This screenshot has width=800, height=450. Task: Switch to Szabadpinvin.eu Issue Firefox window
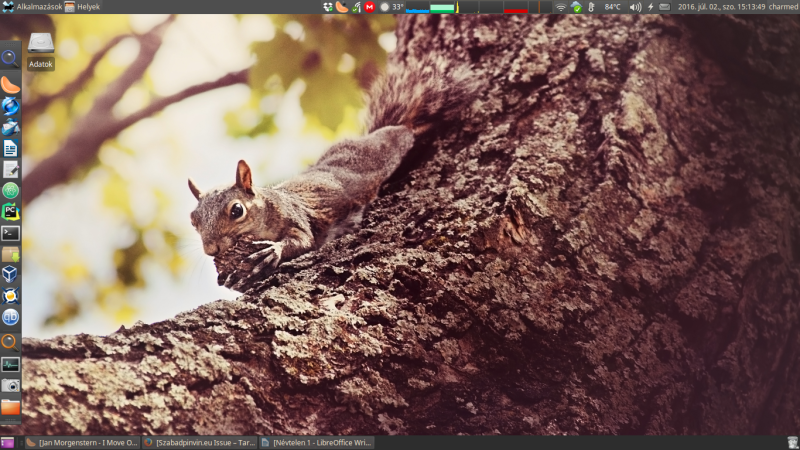click(x=199, y=442)
